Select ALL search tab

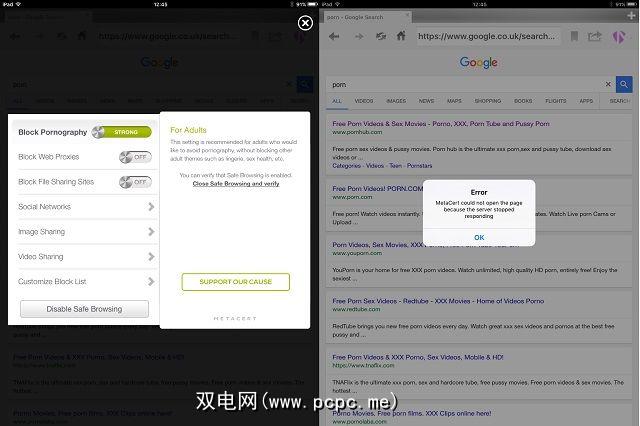click(x=337, y=101)
